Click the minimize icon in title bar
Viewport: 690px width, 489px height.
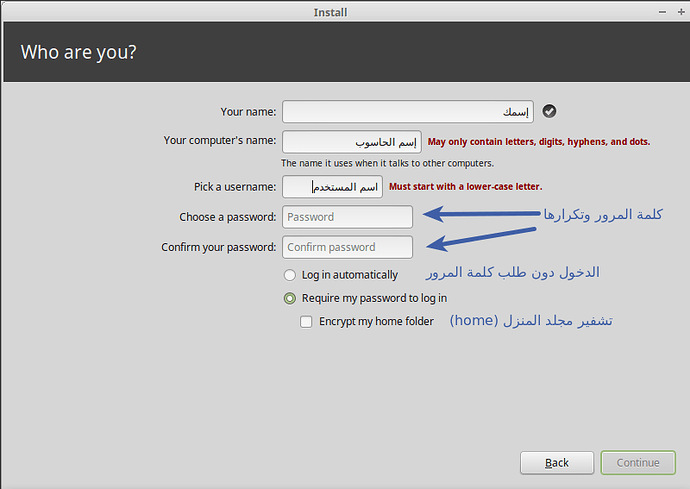coord(662,12)
